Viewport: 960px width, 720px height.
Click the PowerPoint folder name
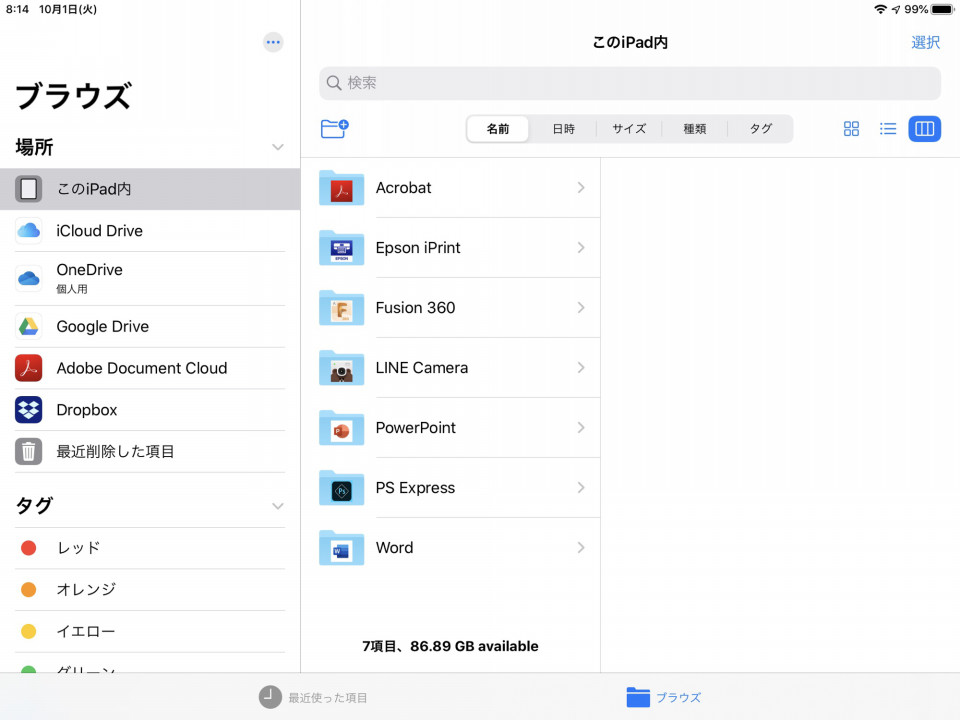tap(416, 427)
